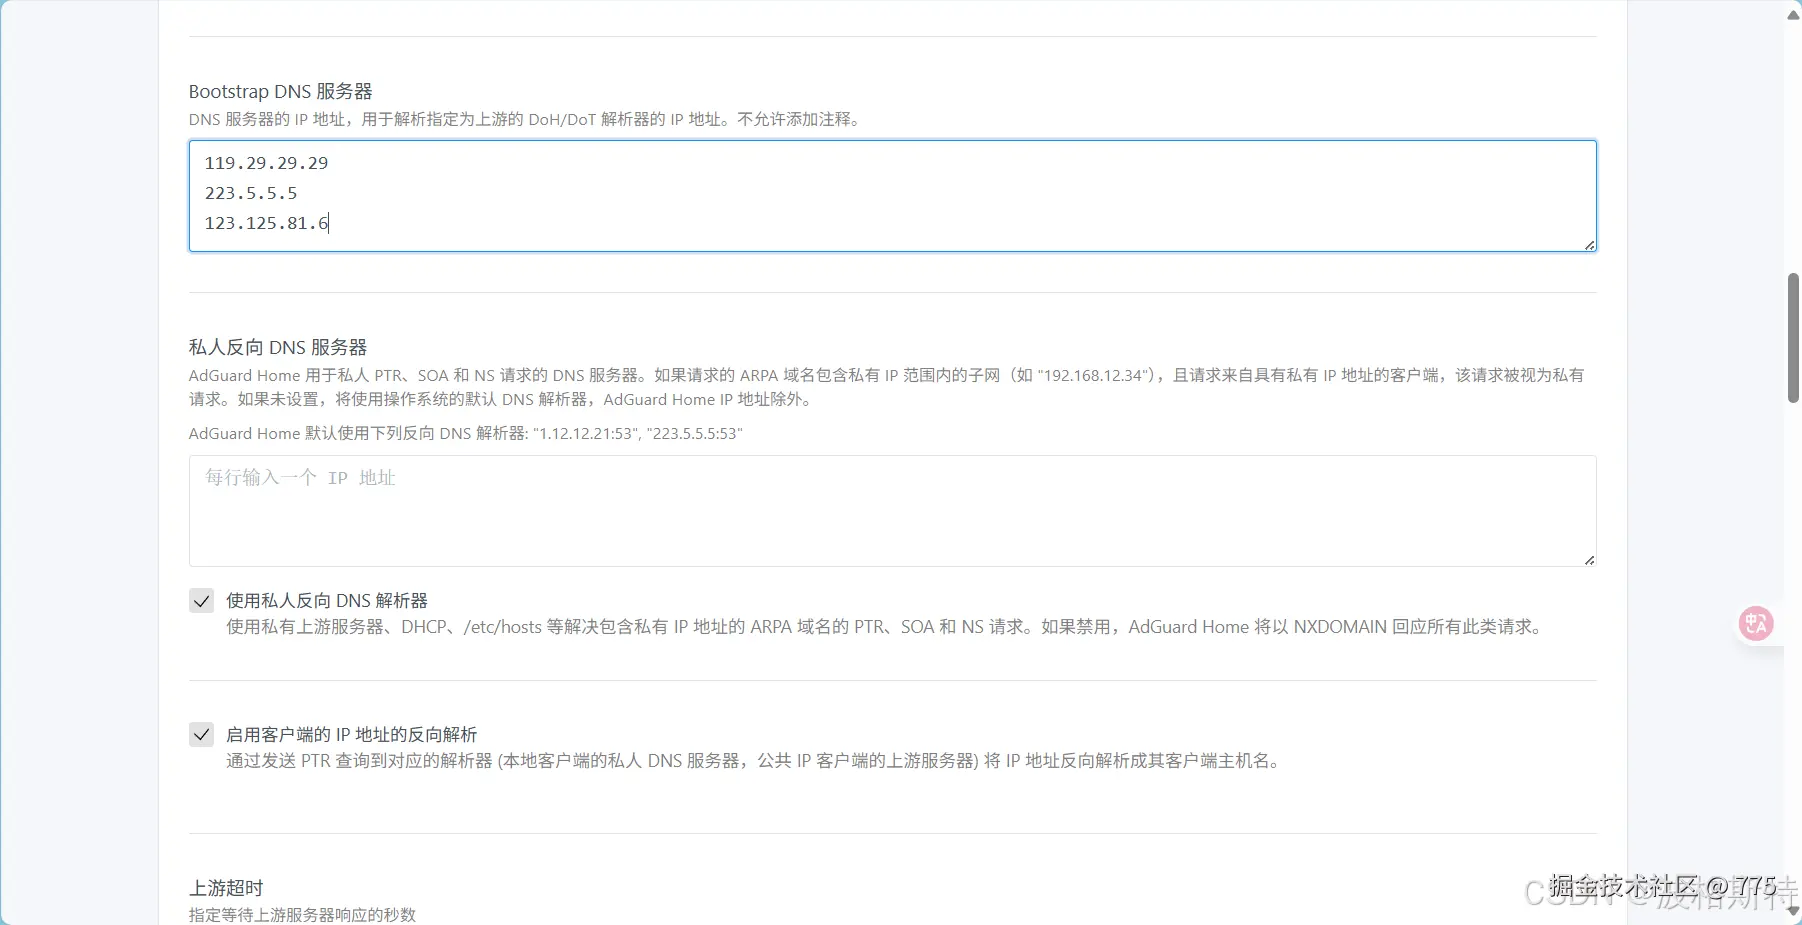
Task: Click the private reverse DNS servers input box
Action: pos(892,511)
